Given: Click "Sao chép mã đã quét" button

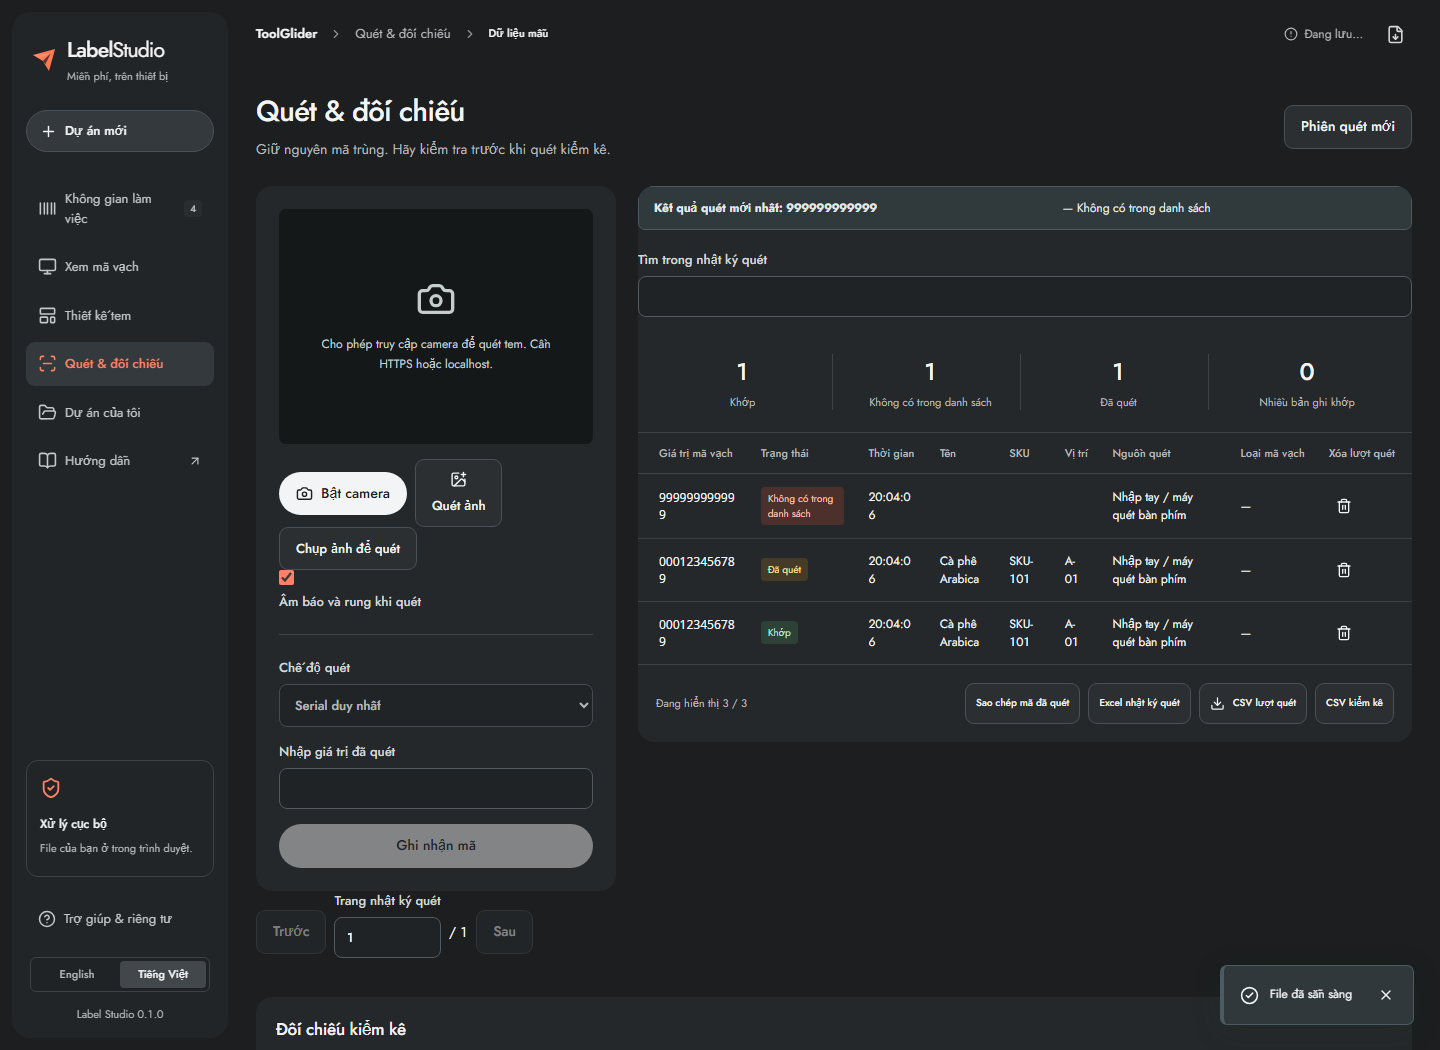Looking at the screenshot, I should [x=1022, y=703].
